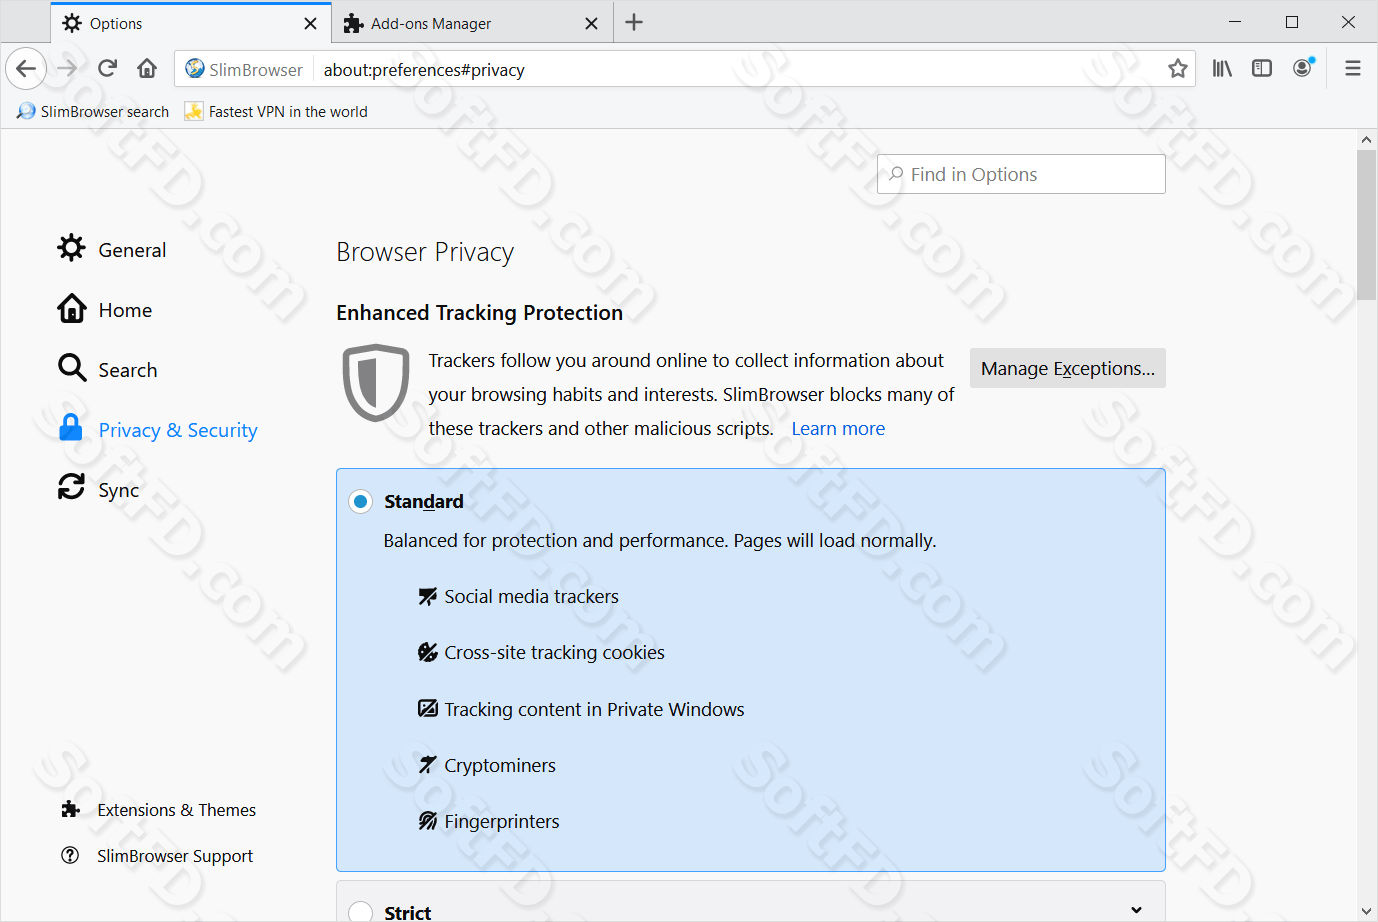Click the Cryptominers icon
The image size is (1378, 922).
point(427,765)
